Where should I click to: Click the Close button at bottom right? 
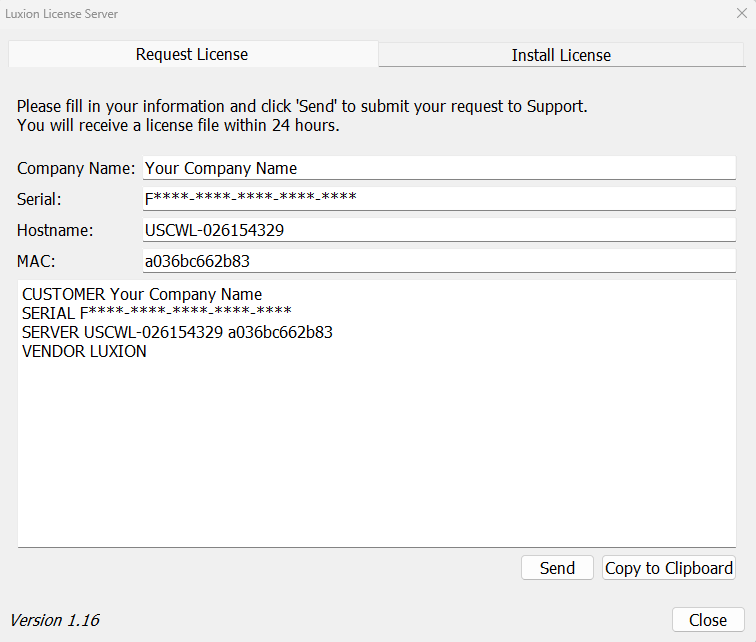click(x=708, y=620)
